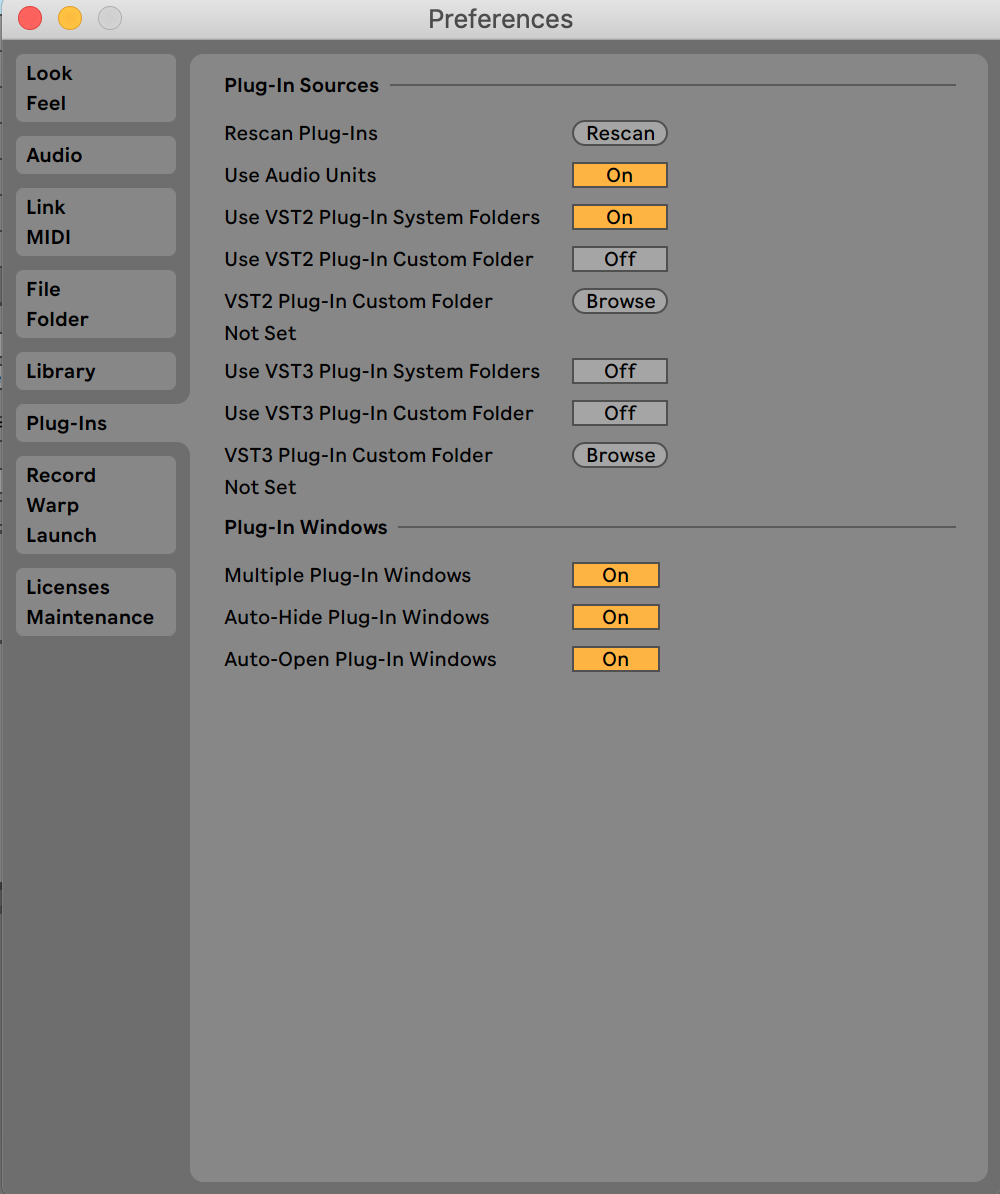Screen dimensions: 1000x1194
Task: Click the Use VST2 Plug-In System Folders label
Action: pyautogui.click(x=382, y=217)
